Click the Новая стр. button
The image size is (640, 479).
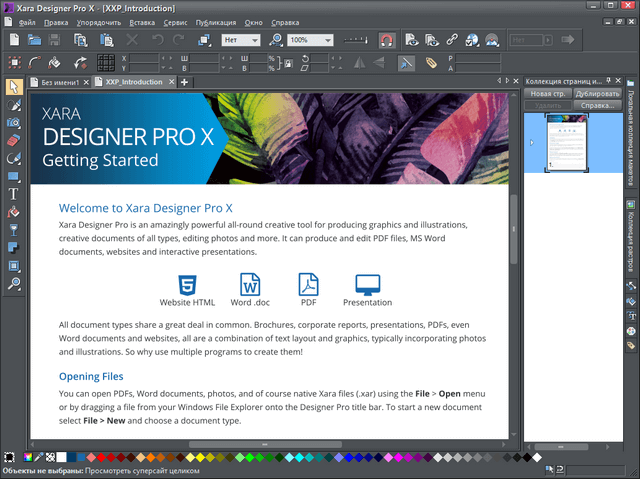click(x=548, y=93)
